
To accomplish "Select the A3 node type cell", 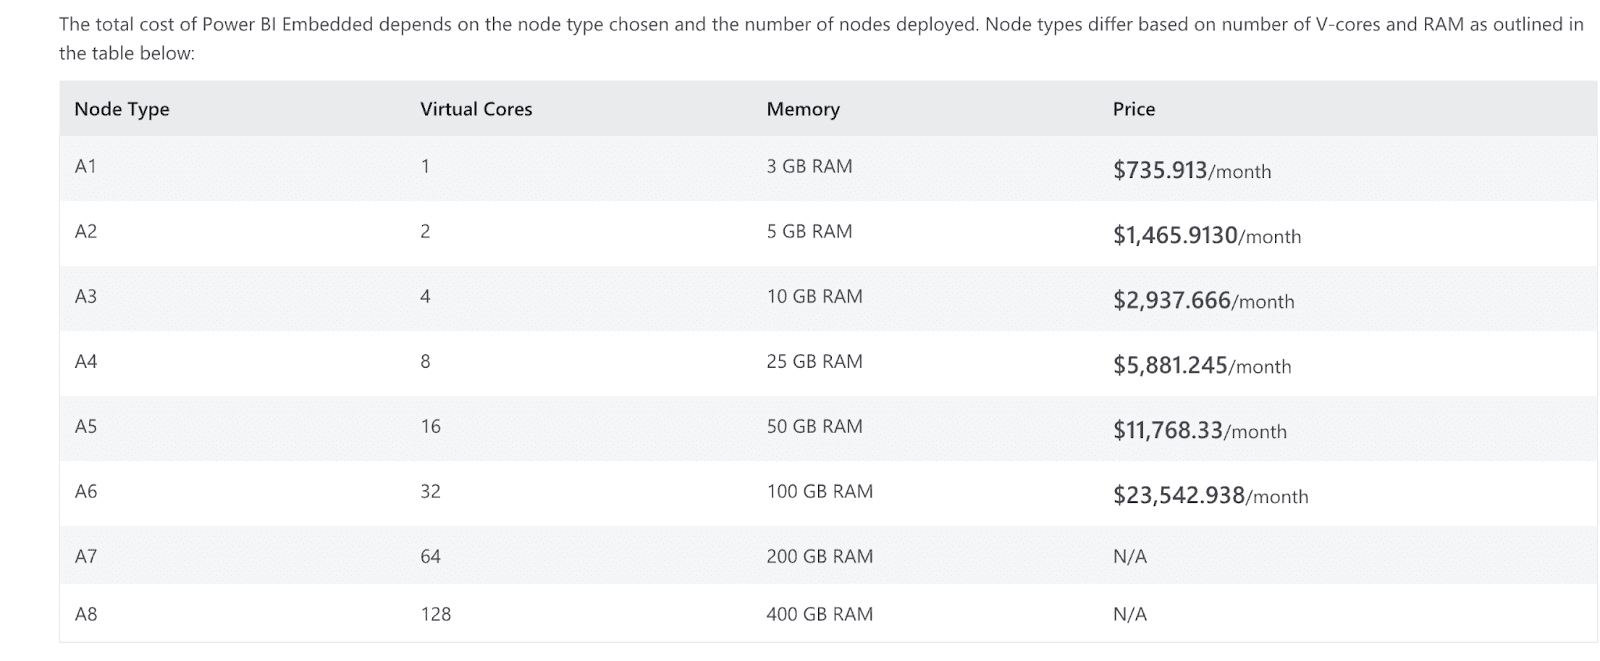I will pos(86,296).
